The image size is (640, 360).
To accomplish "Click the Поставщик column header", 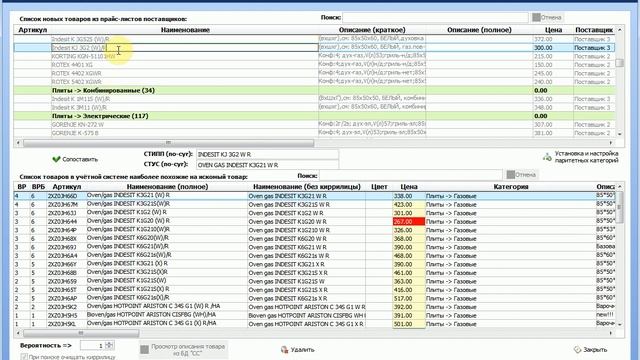I will coord(593,30).
